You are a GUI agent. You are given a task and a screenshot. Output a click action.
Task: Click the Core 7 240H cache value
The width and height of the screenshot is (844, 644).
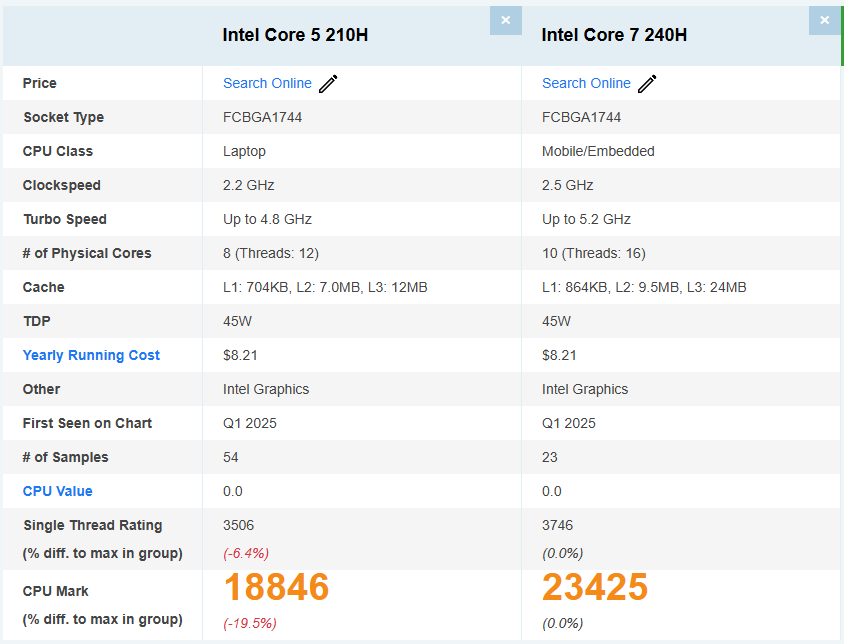[x=644, y=288]
